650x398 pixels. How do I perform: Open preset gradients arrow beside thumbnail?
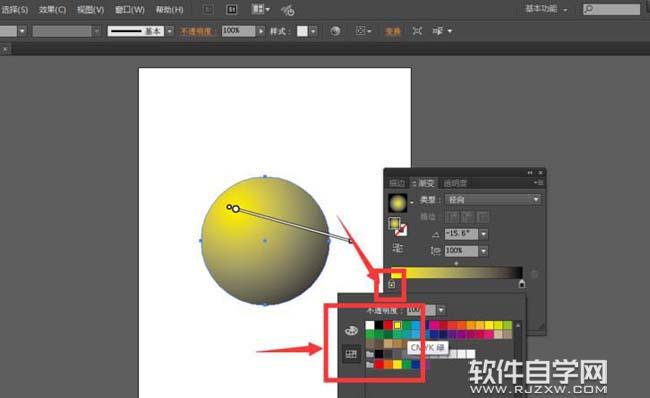coord(412,203)
